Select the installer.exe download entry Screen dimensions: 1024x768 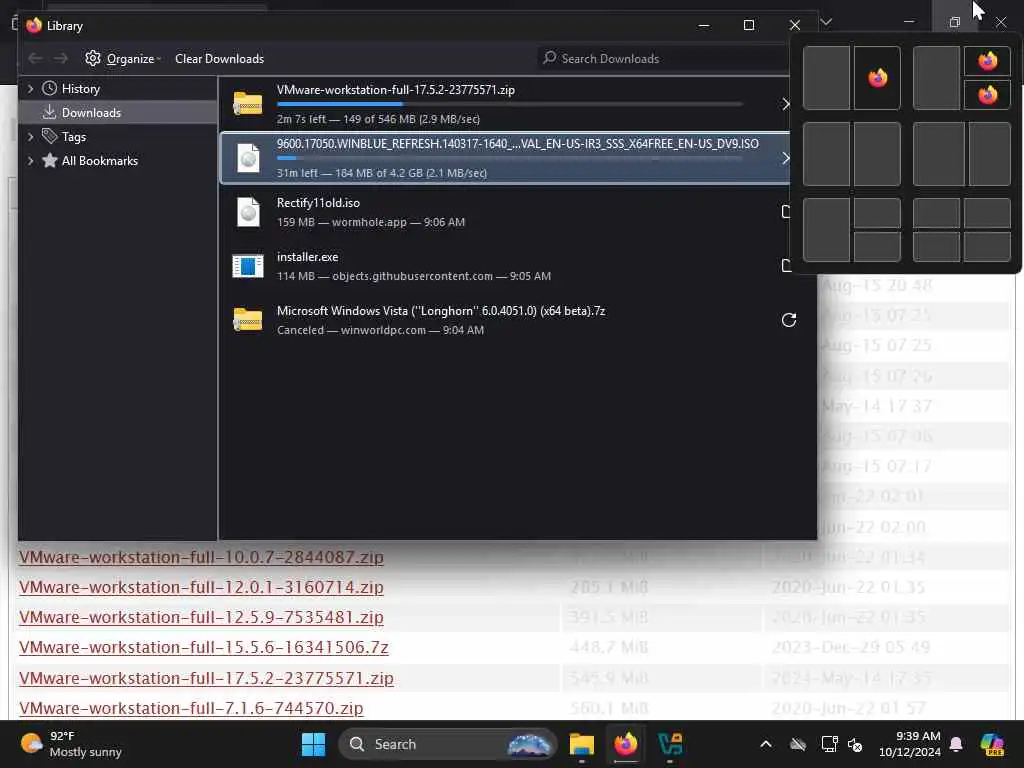[x=505, y=266]
